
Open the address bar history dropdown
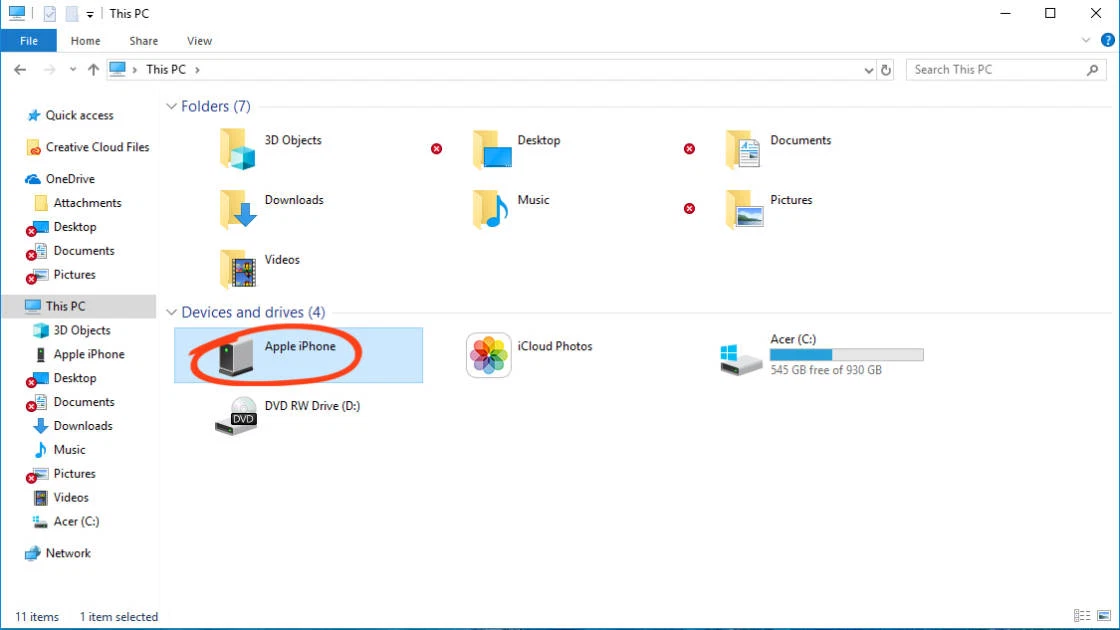pyautogui.click(x=868, y=69)
